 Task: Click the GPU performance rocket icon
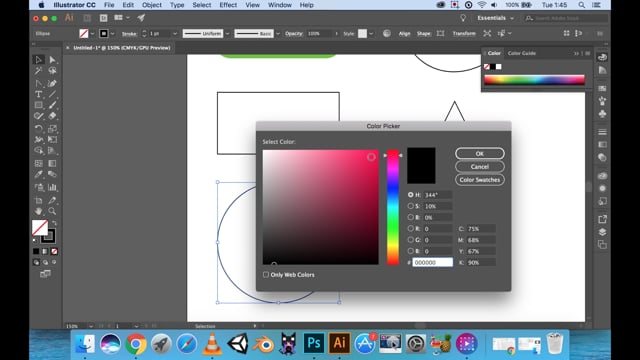tap(141, 18)
